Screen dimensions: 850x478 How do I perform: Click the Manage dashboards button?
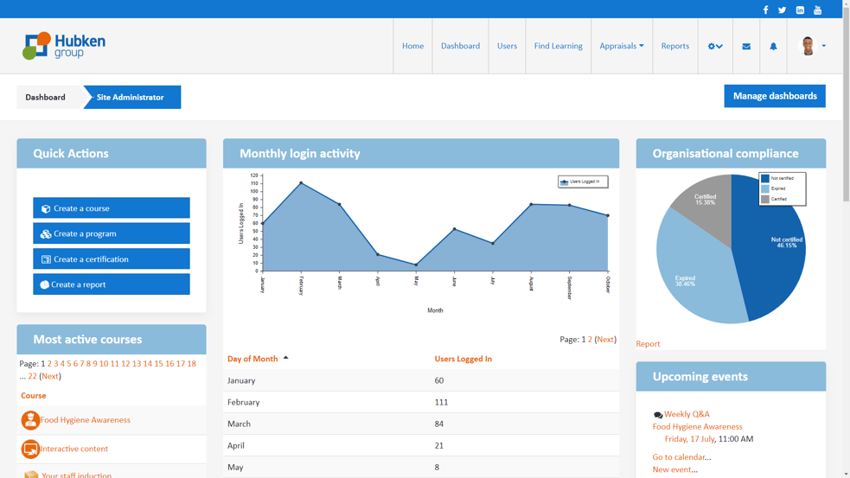[775, 96]
